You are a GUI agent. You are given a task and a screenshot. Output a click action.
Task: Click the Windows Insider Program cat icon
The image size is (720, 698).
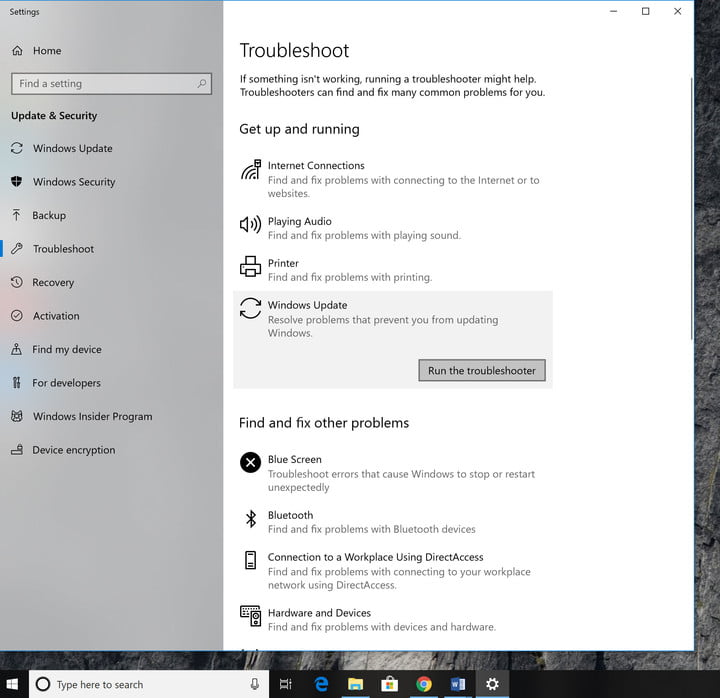(x=17, y=417)
